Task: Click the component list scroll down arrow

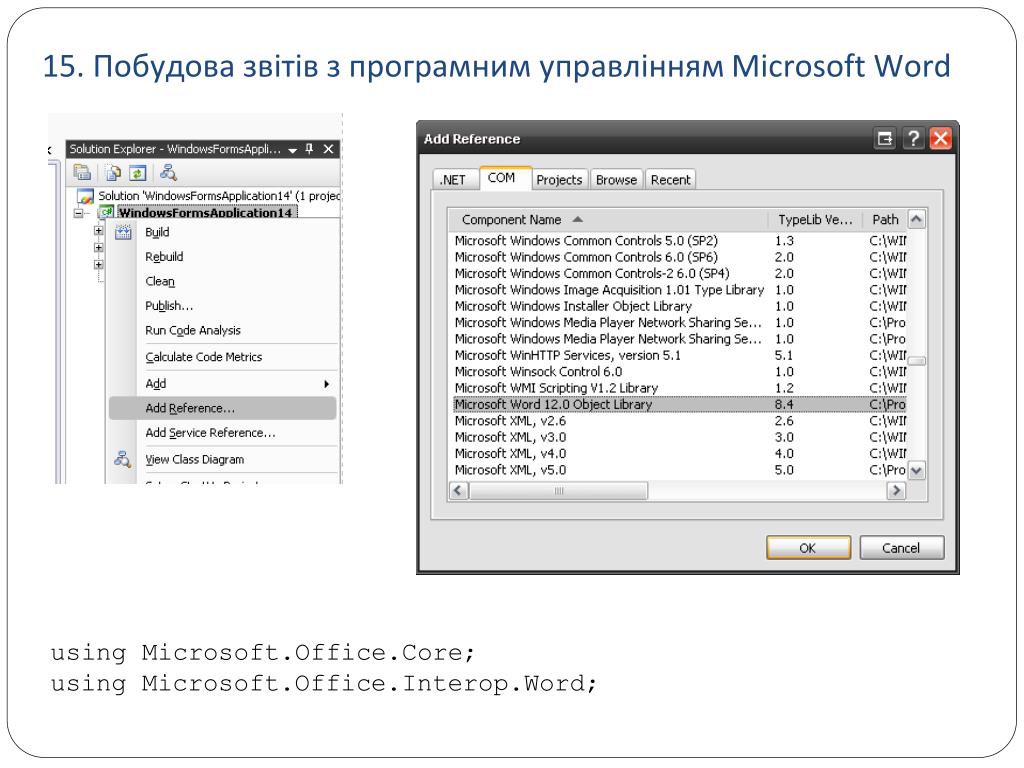Action: tap(917, 470)
